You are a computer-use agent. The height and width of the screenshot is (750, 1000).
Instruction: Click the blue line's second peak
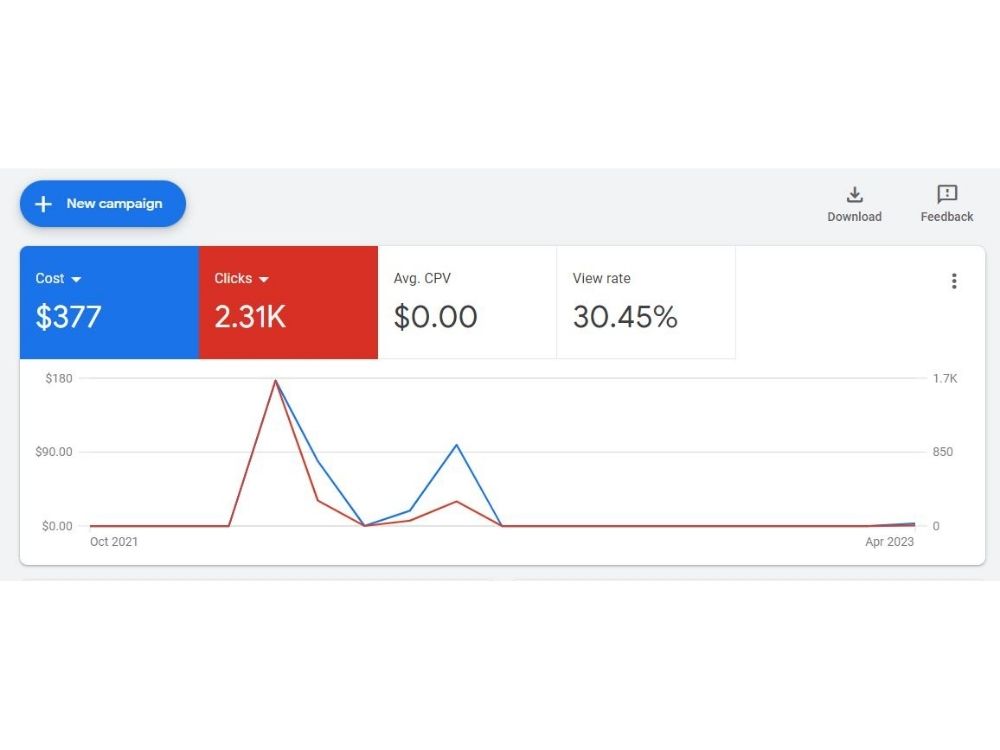pyautogui.click(x=457, y=445)
